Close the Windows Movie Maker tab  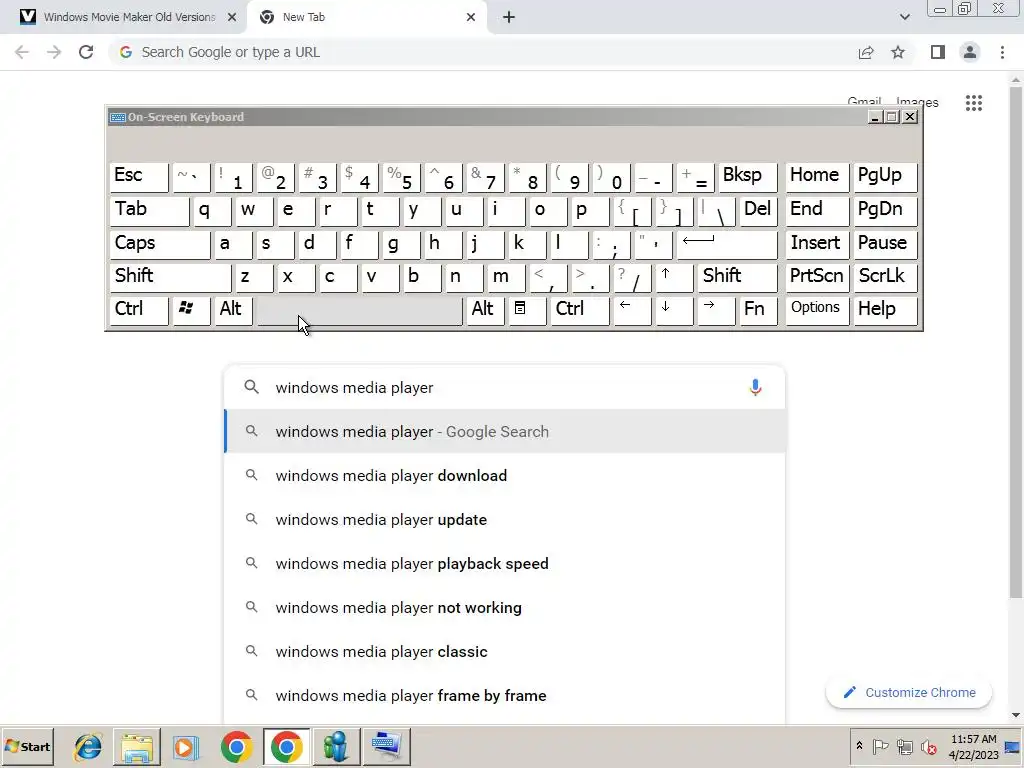pos(232,18)
